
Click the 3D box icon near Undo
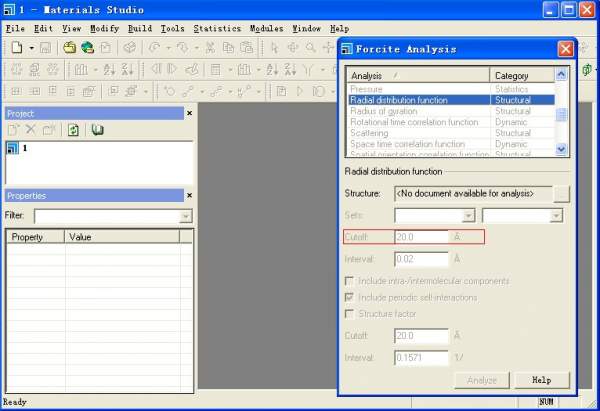pos(130,48)
